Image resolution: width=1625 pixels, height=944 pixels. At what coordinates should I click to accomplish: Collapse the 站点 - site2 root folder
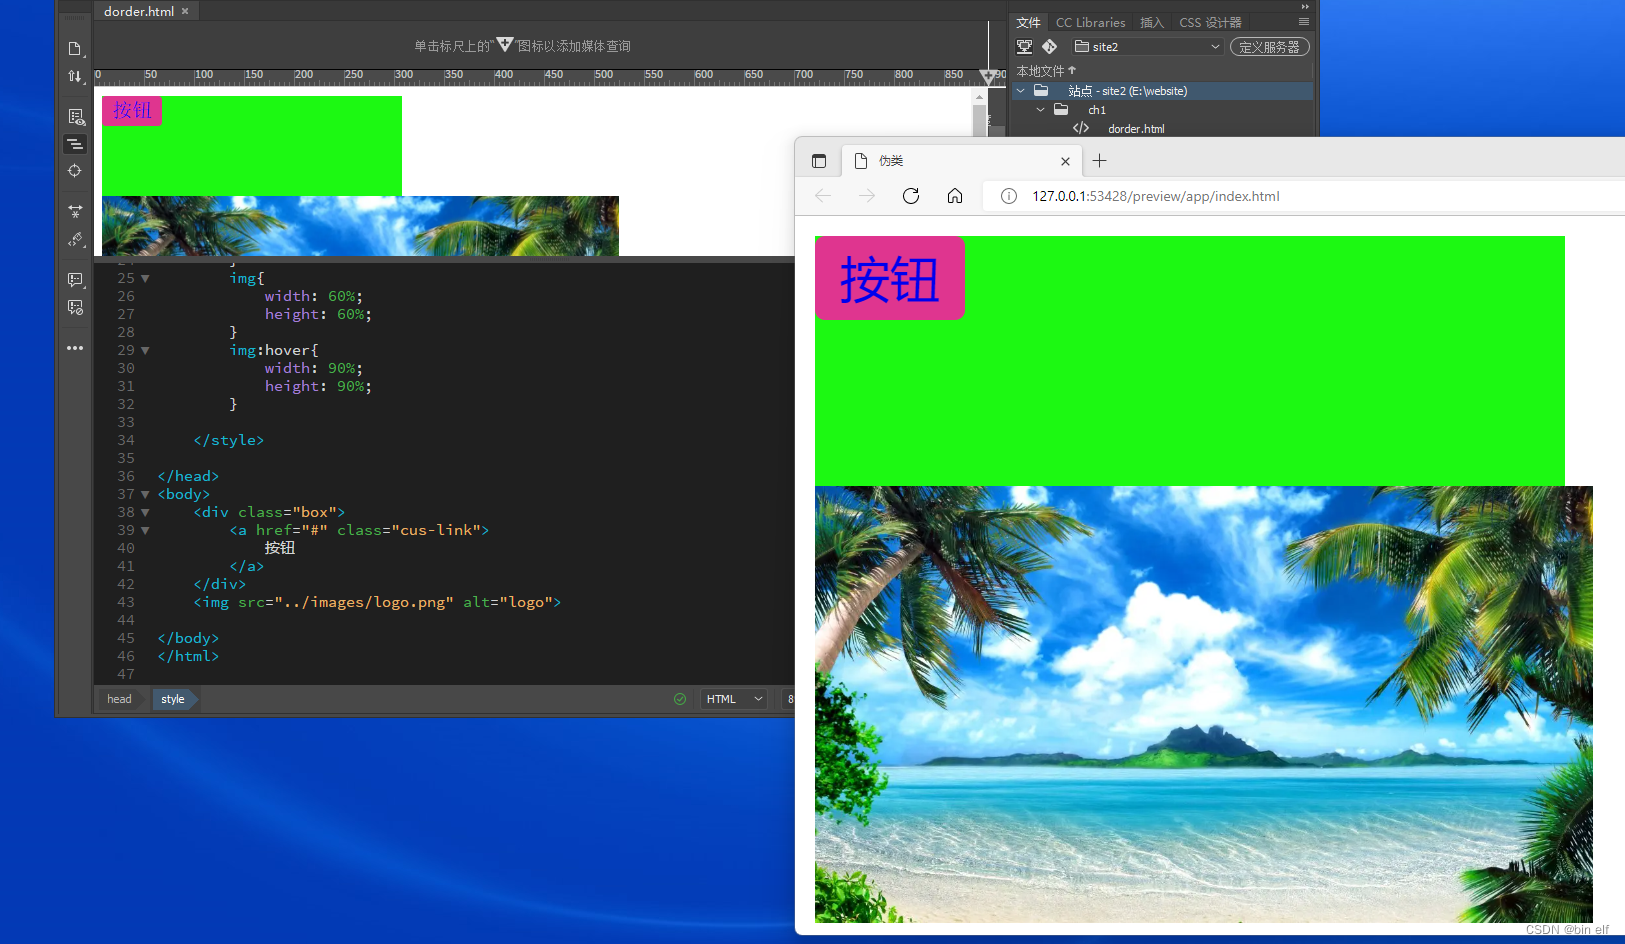pyautogui.click(x=1020, y=90)
